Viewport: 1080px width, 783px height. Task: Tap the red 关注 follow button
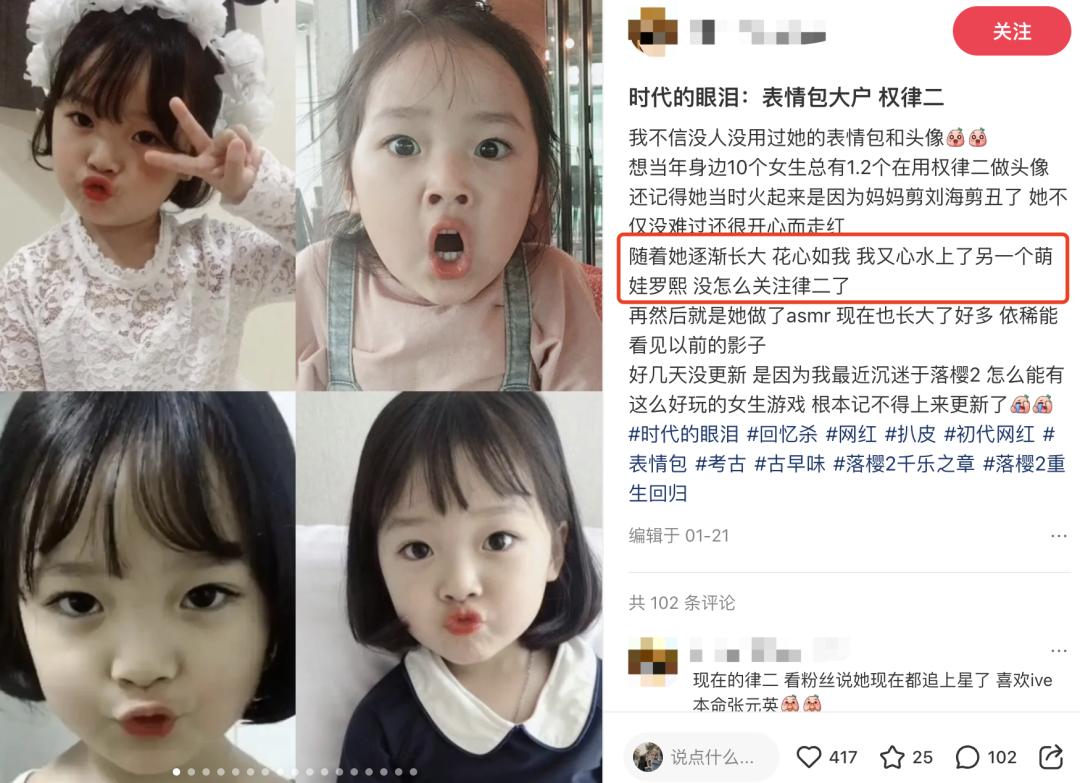click(1011, 31)
